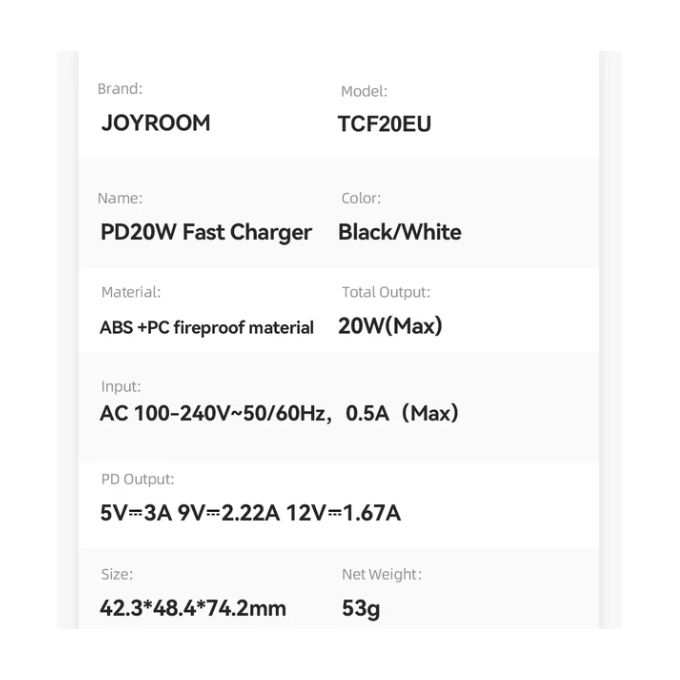Viewport: 680px width, 680px height.
Task: Click the Brand: label
Action: pos(120,89)
